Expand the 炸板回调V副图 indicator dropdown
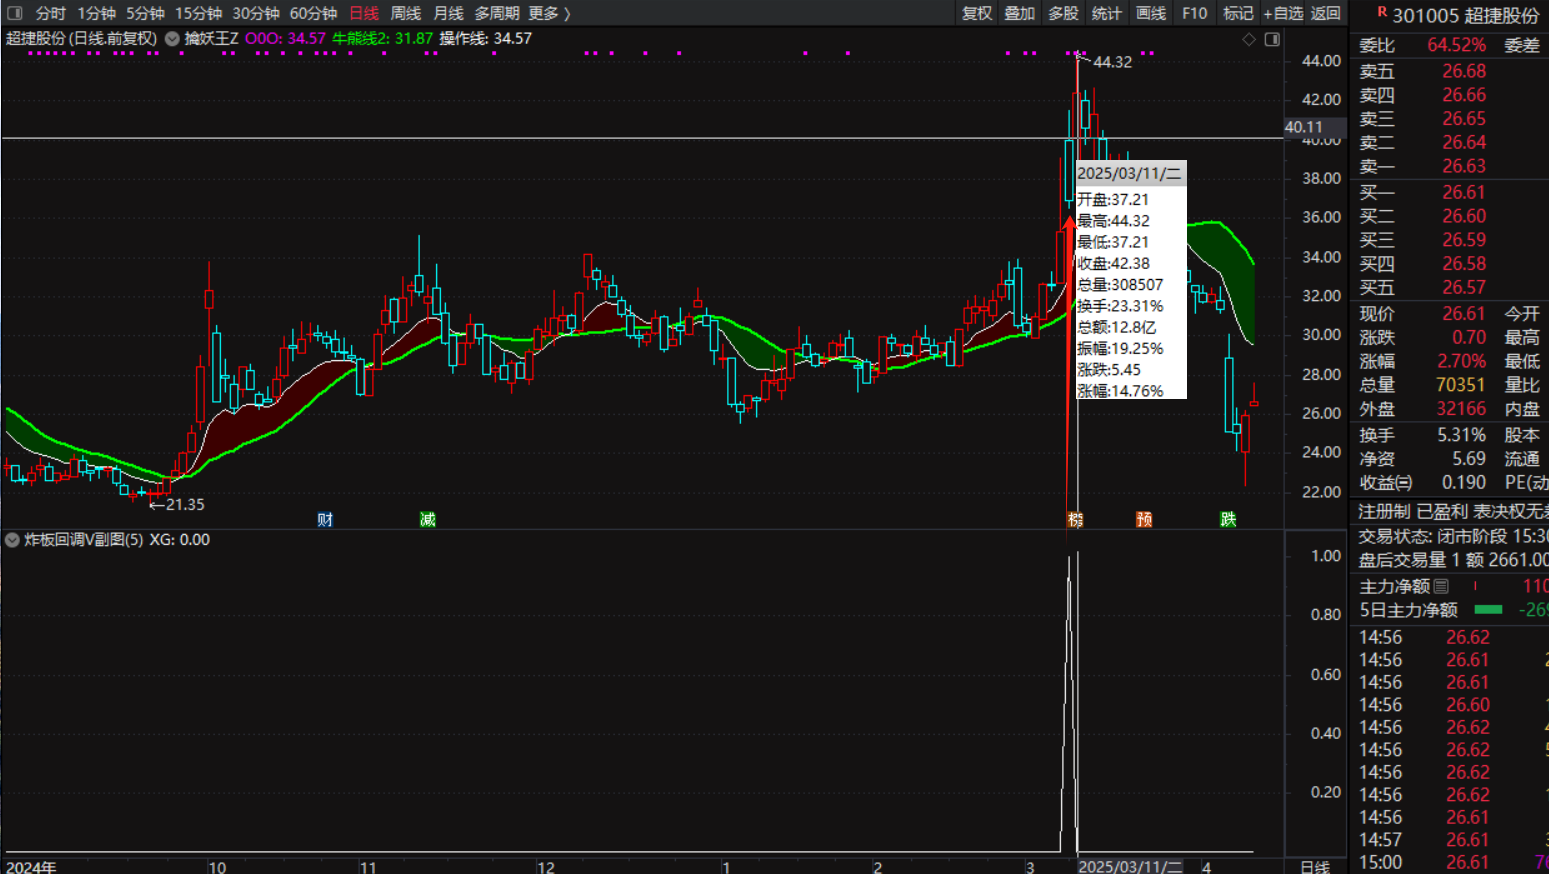The height and width of the screenshot is (874, 1549). 12,540
